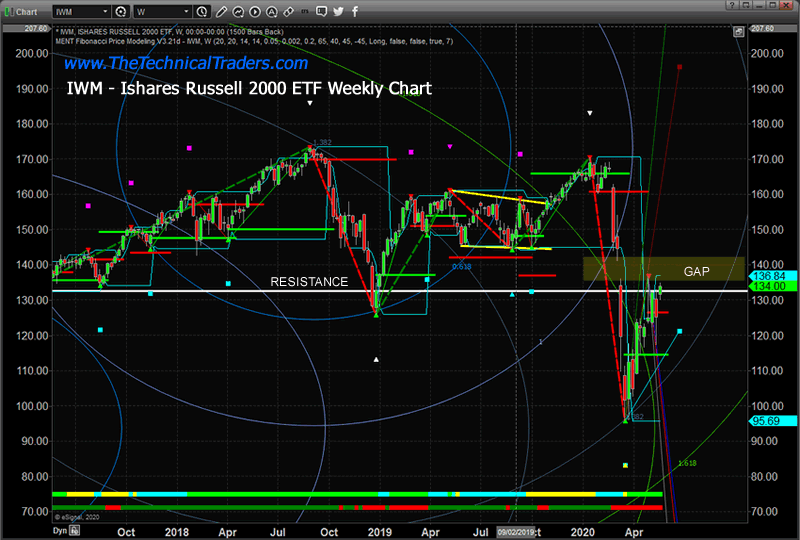
Task: Click the bar replay play icon
Action: pyautogui.click(x=255, y=11)
